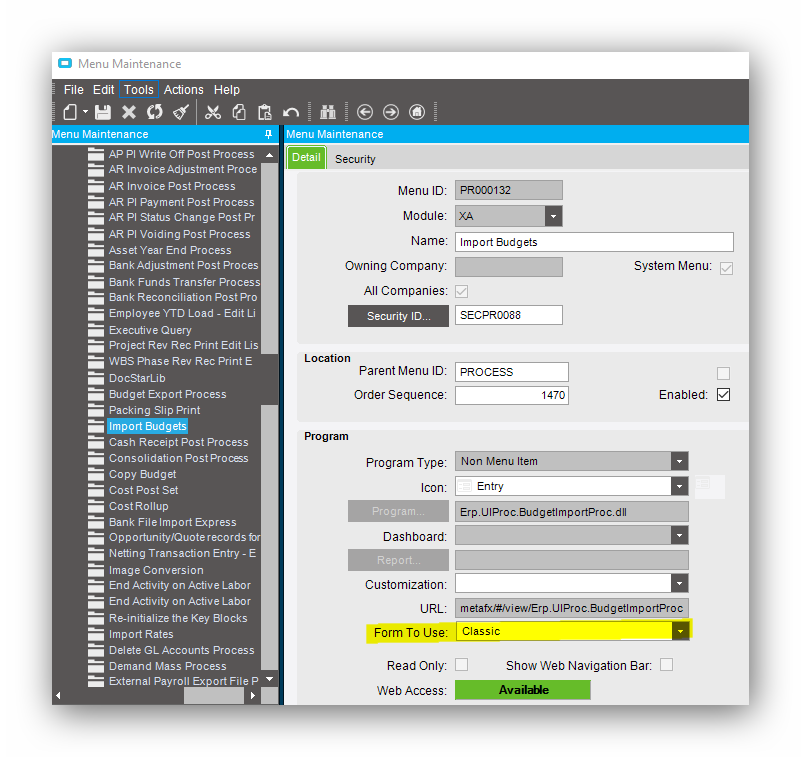Click folder icon beside Cost Post Set
Screen dimensions: 801x757
point(96,490)
